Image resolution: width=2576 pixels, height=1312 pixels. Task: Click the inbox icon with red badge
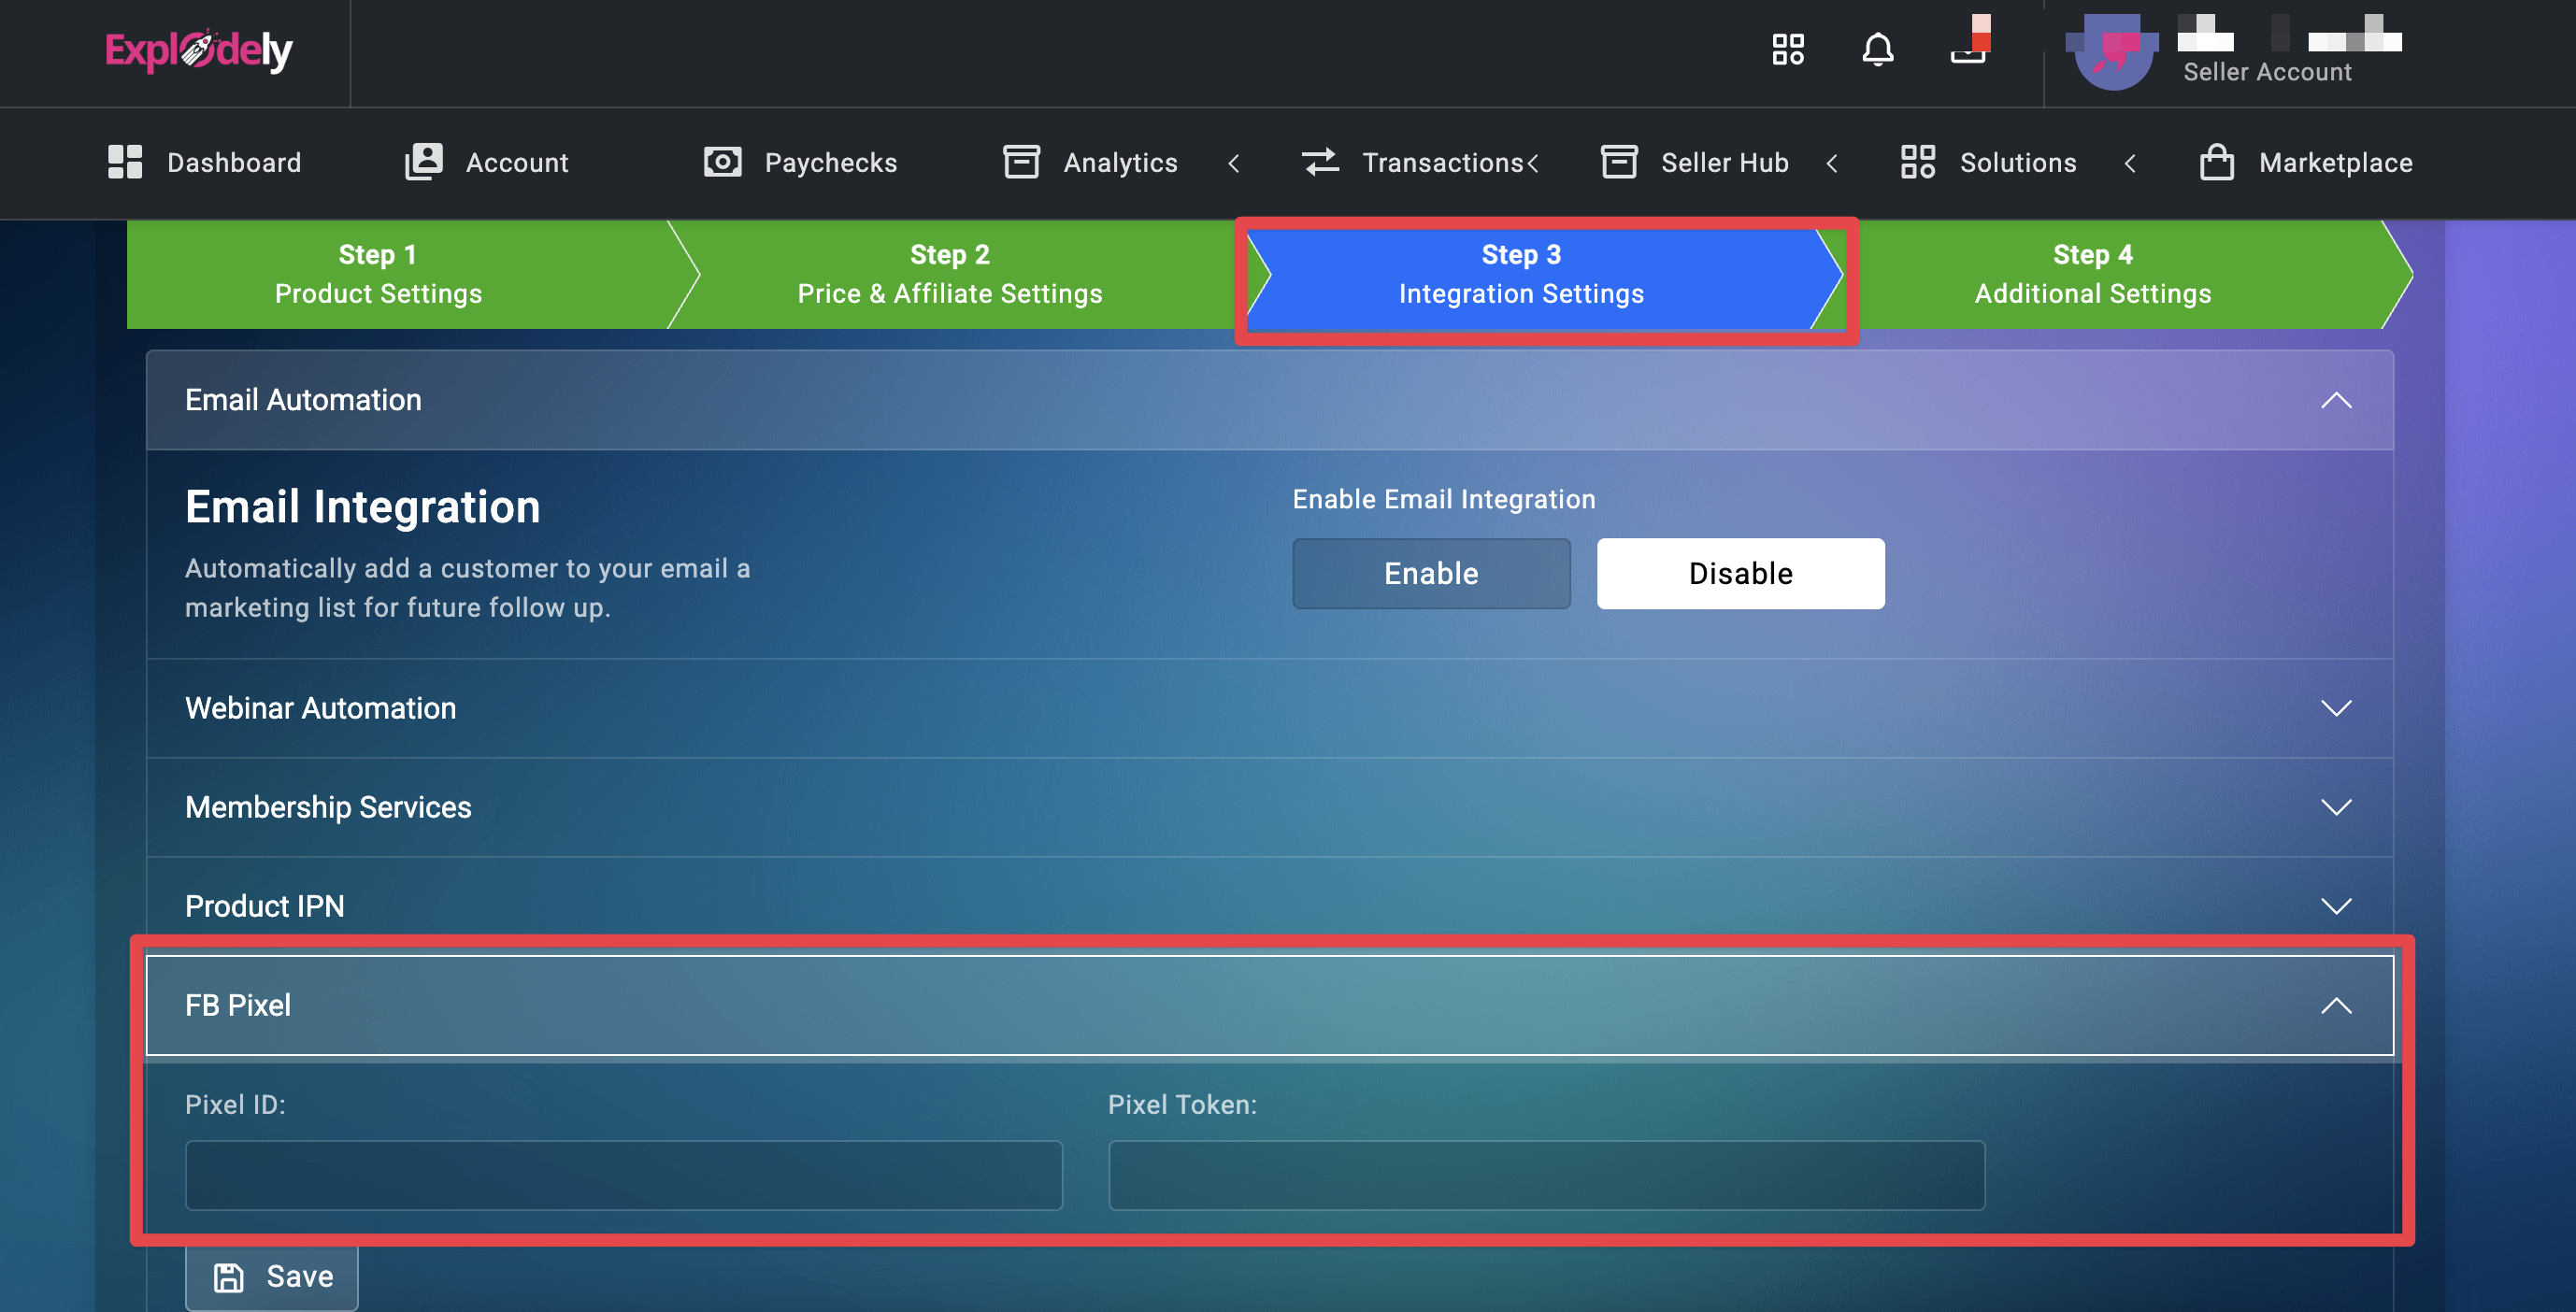[x=1968, y=46]
